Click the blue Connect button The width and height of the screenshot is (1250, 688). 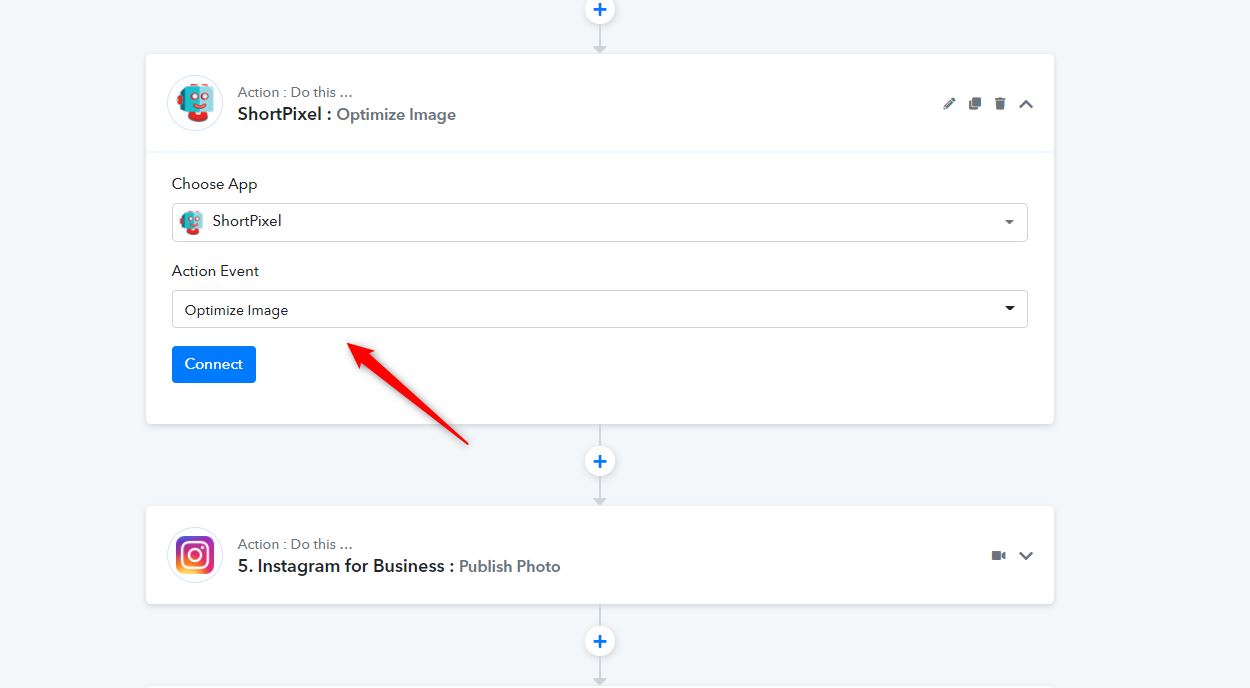click(x=214, y=364)
